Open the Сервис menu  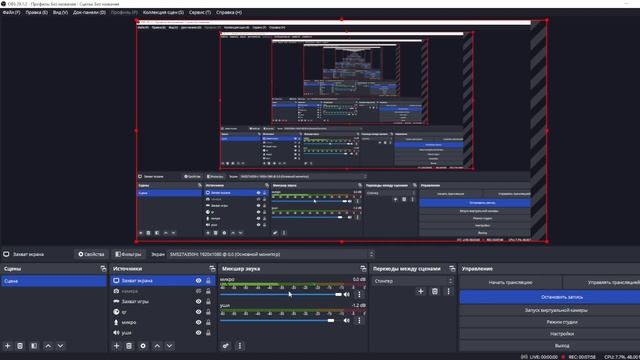(x=200, y=12)
